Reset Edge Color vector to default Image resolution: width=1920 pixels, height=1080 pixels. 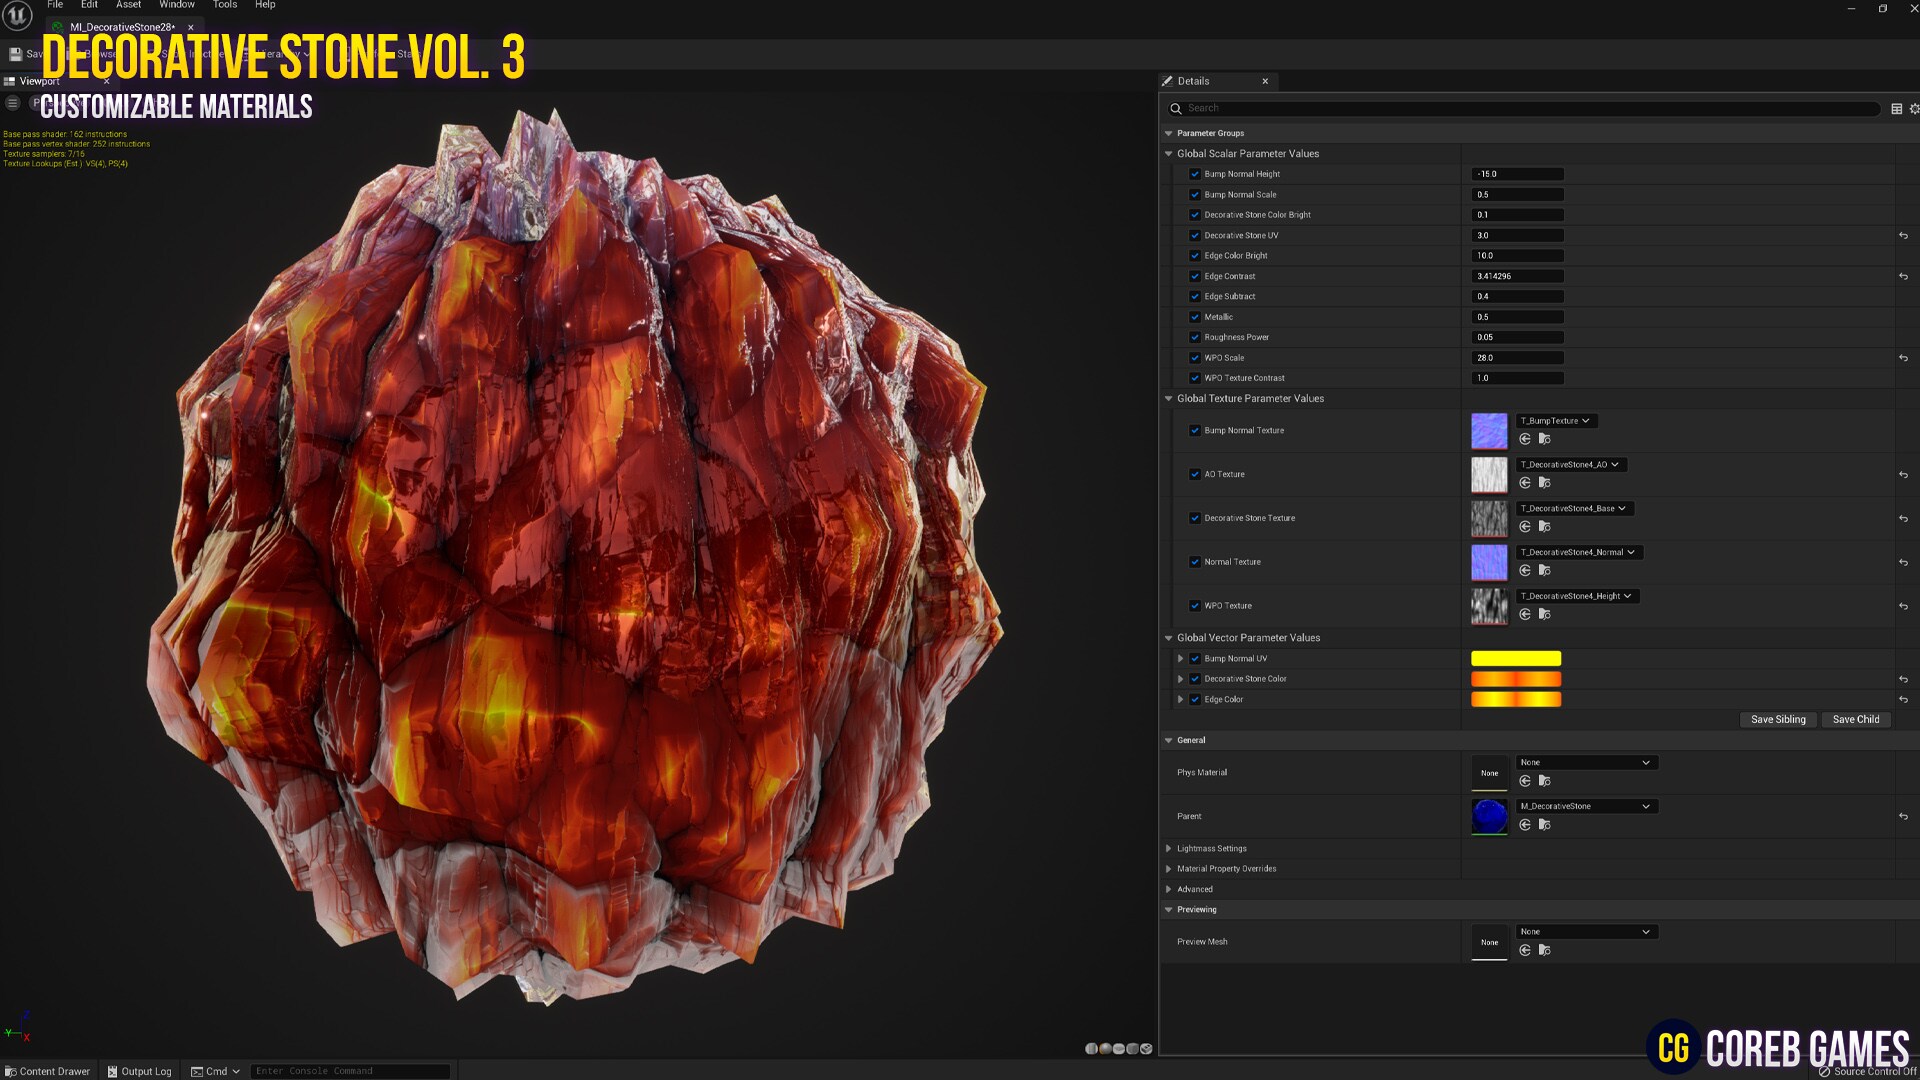click(x=1903, y=700)
